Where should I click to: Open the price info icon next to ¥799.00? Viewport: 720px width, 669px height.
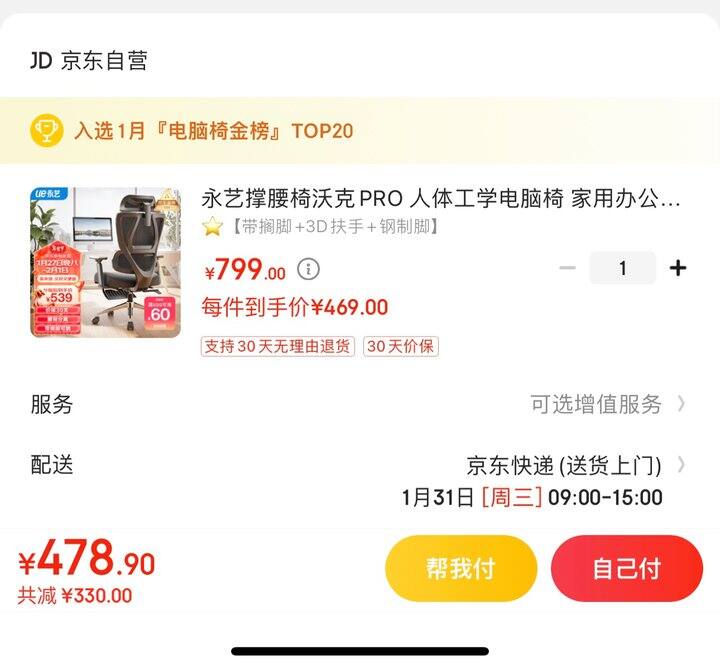(308, 270)
